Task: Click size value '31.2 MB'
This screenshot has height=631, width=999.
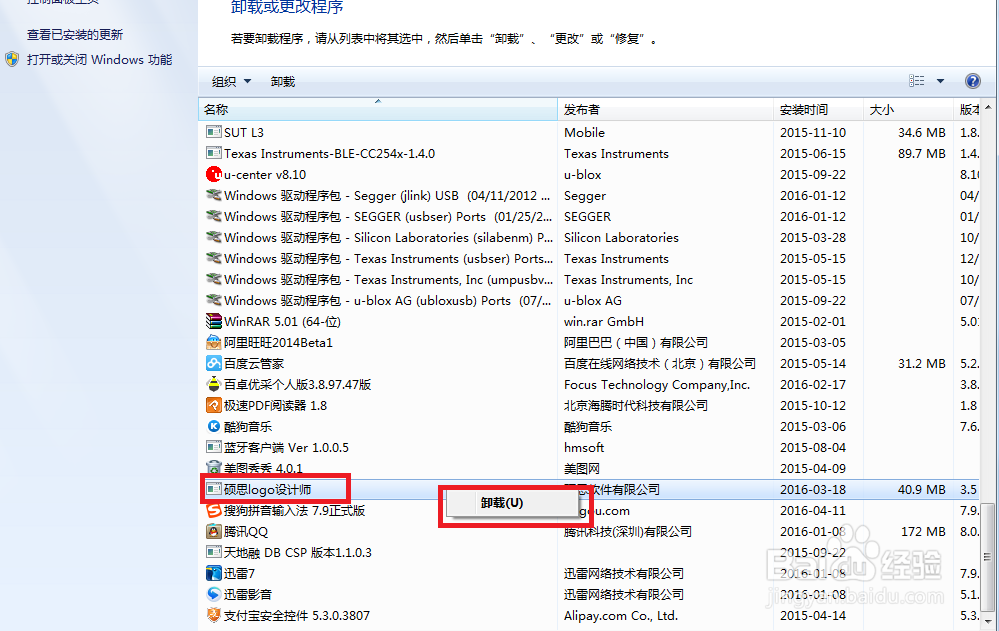Action: pos(921,363)
